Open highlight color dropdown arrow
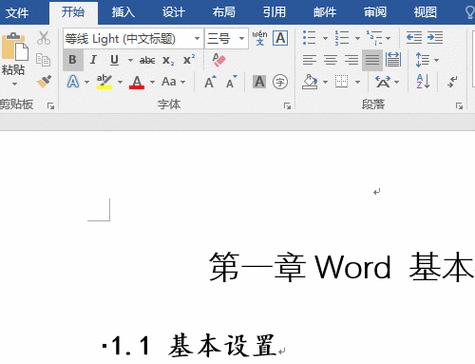Screen dimensions: 475x364 pos(120,82)
